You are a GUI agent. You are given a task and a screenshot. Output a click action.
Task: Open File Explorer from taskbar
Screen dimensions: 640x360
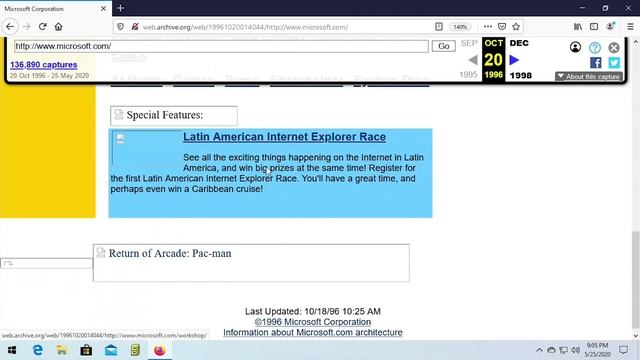click(x=62, y=350)
